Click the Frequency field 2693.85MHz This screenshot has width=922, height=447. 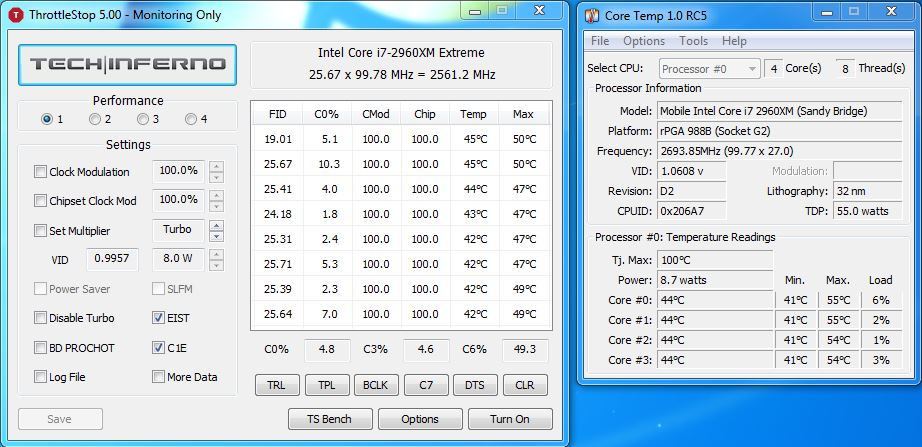point(779,151)
